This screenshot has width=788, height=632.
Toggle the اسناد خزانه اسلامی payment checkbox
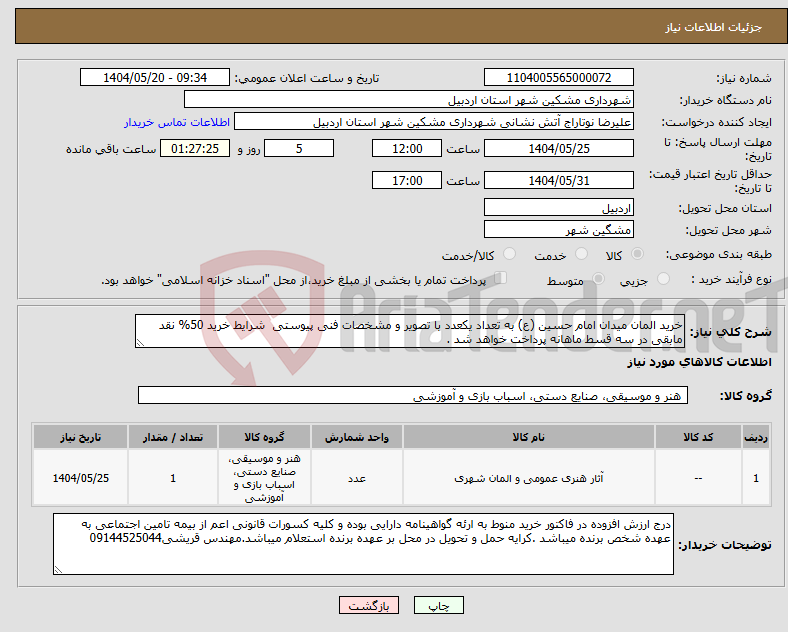pyautogui.click(x=501, y=278)
